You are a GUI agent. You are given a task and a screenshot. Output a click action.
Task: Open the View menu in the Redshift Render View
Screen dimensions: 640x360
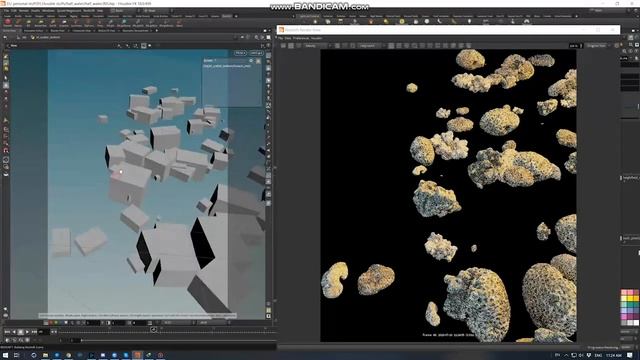click(287, 38)
